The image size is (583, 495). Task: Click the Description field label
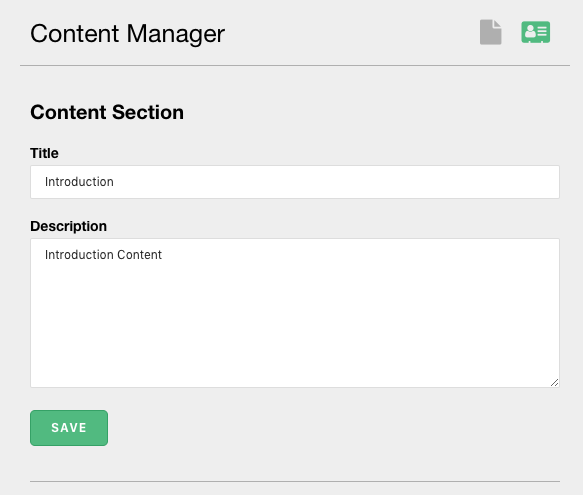(68, 226)
